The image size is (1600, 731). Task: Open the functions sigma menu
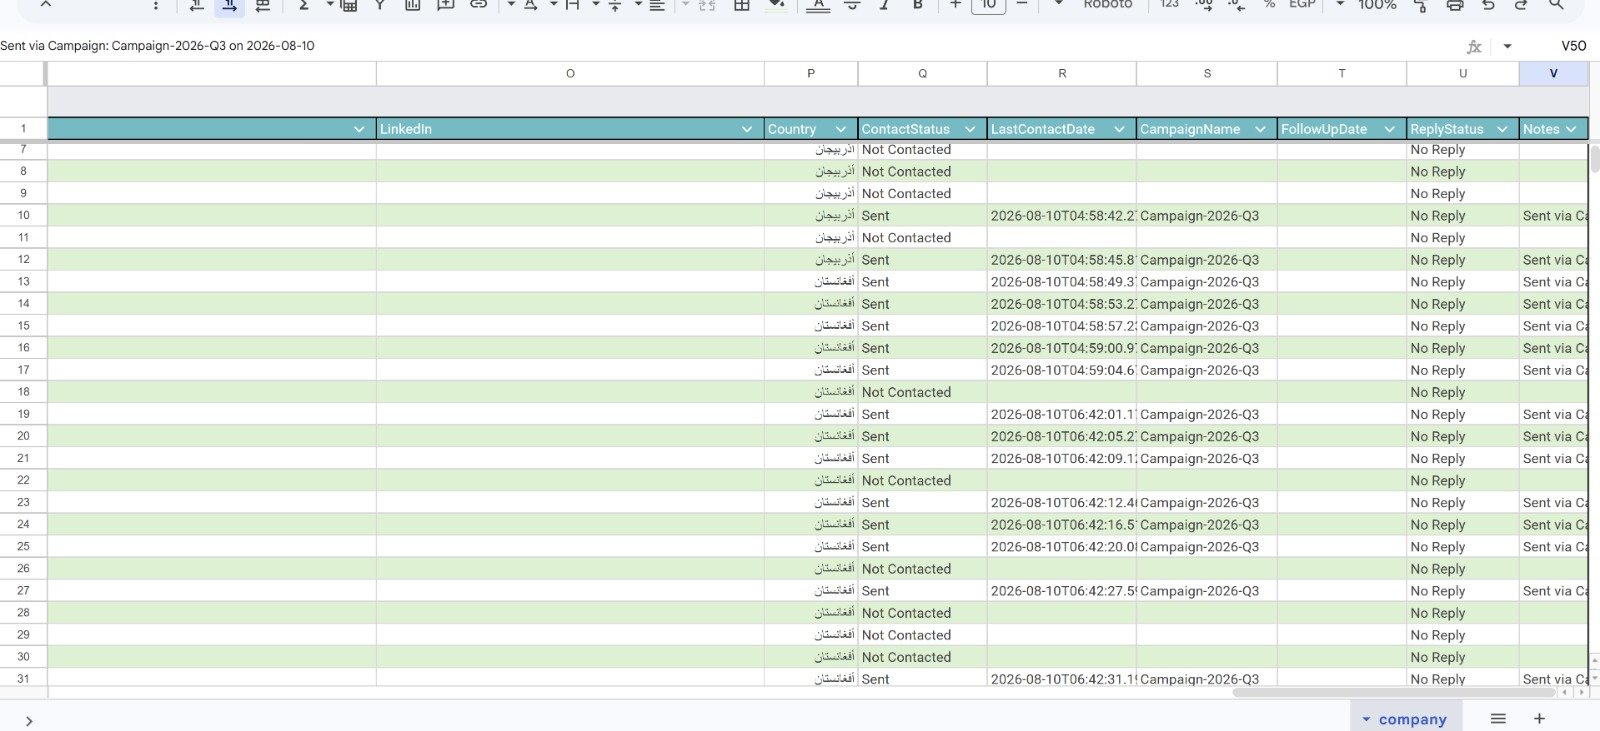(x=304, y=5)
